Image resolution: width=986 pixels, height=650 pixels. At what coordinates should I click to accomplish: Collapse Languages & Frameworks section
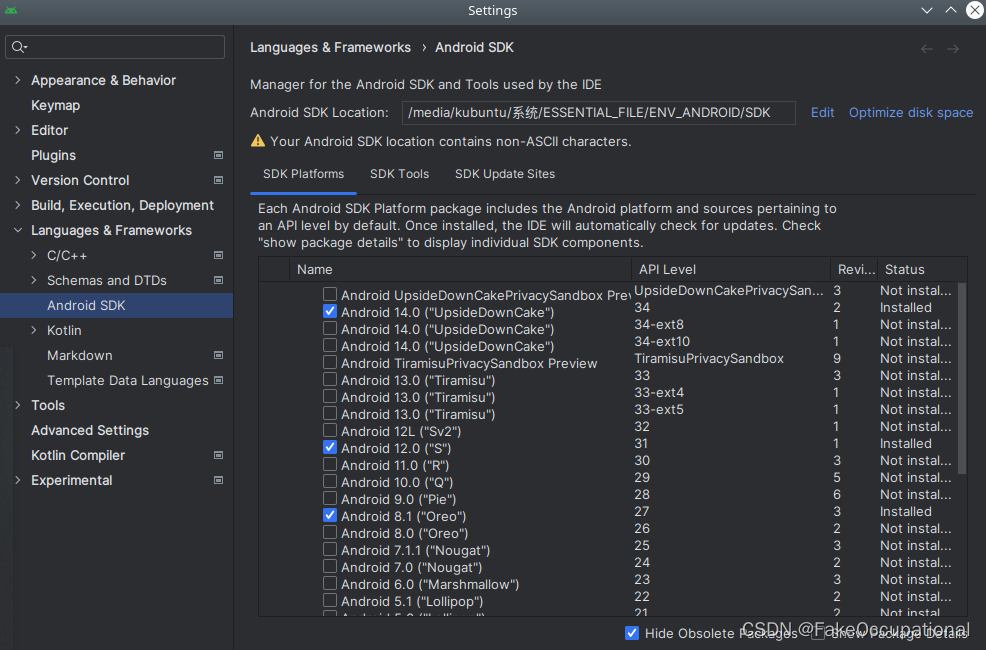coord(18,230)
